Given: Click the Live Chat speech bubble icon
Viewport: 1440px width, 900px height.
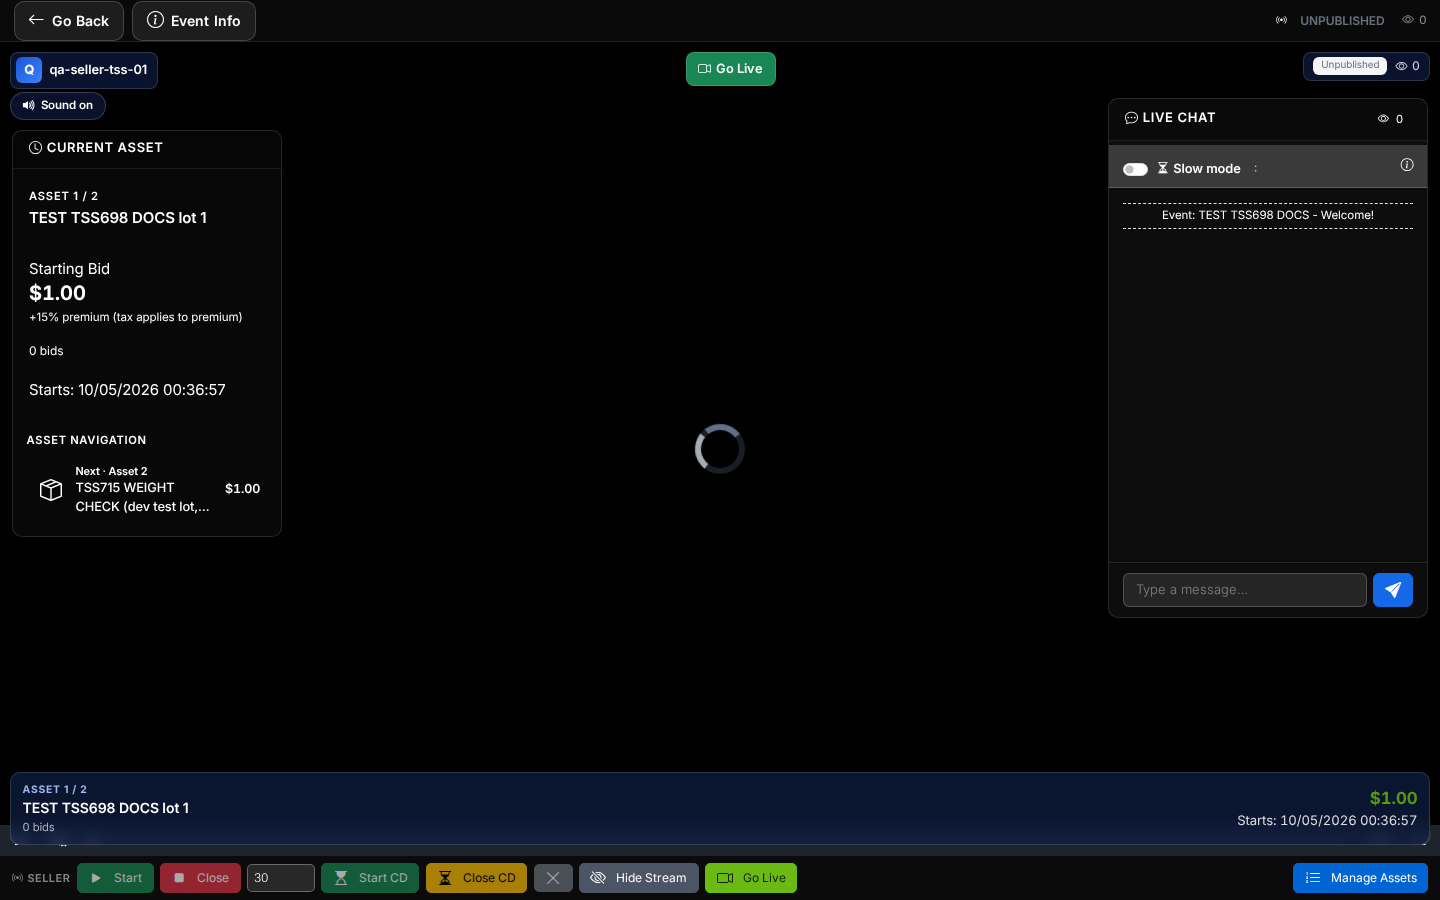Looking at the screenshot, I should [1131, 118].
